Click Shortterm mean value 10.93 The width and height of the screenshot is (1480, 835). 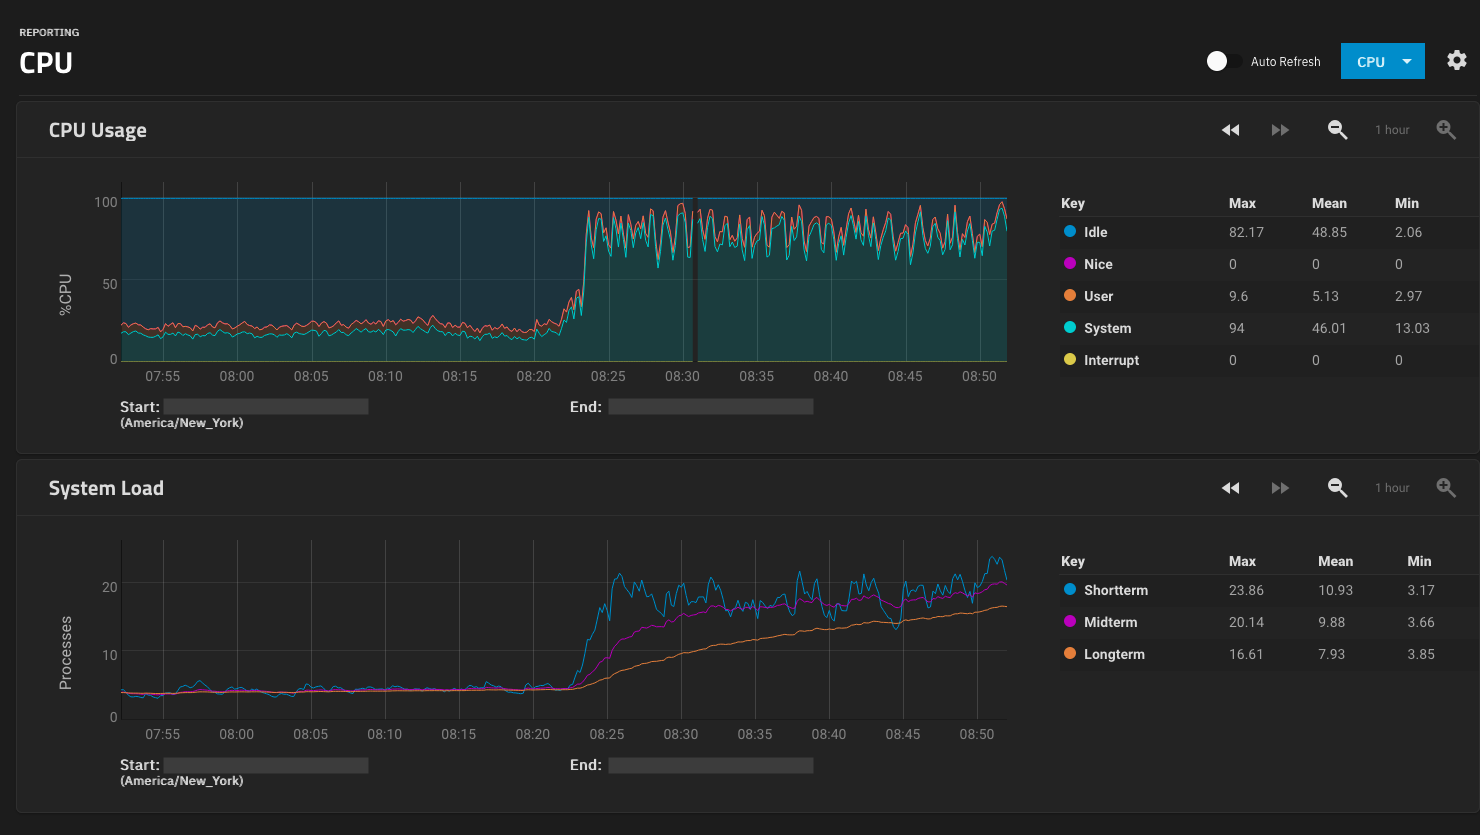tap(1335, 590)
